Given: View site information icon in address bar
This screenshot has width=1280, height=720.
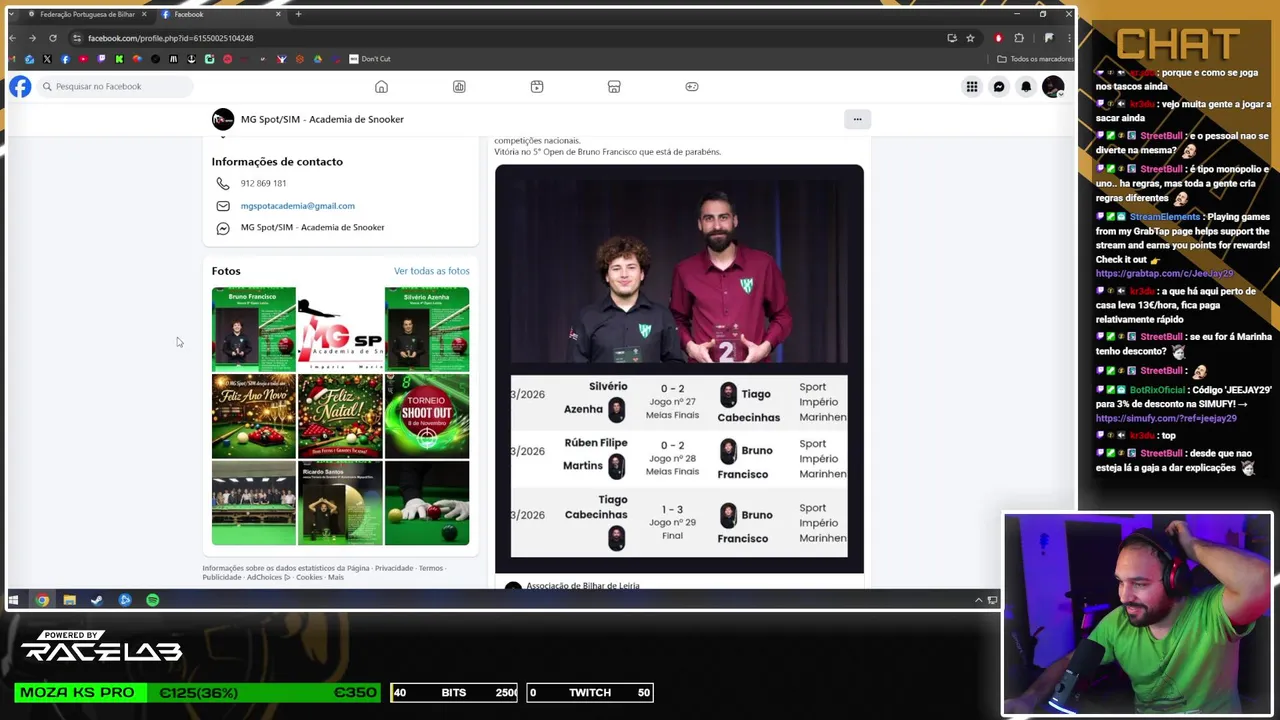Looking at the screenshot, I should 77,38.
